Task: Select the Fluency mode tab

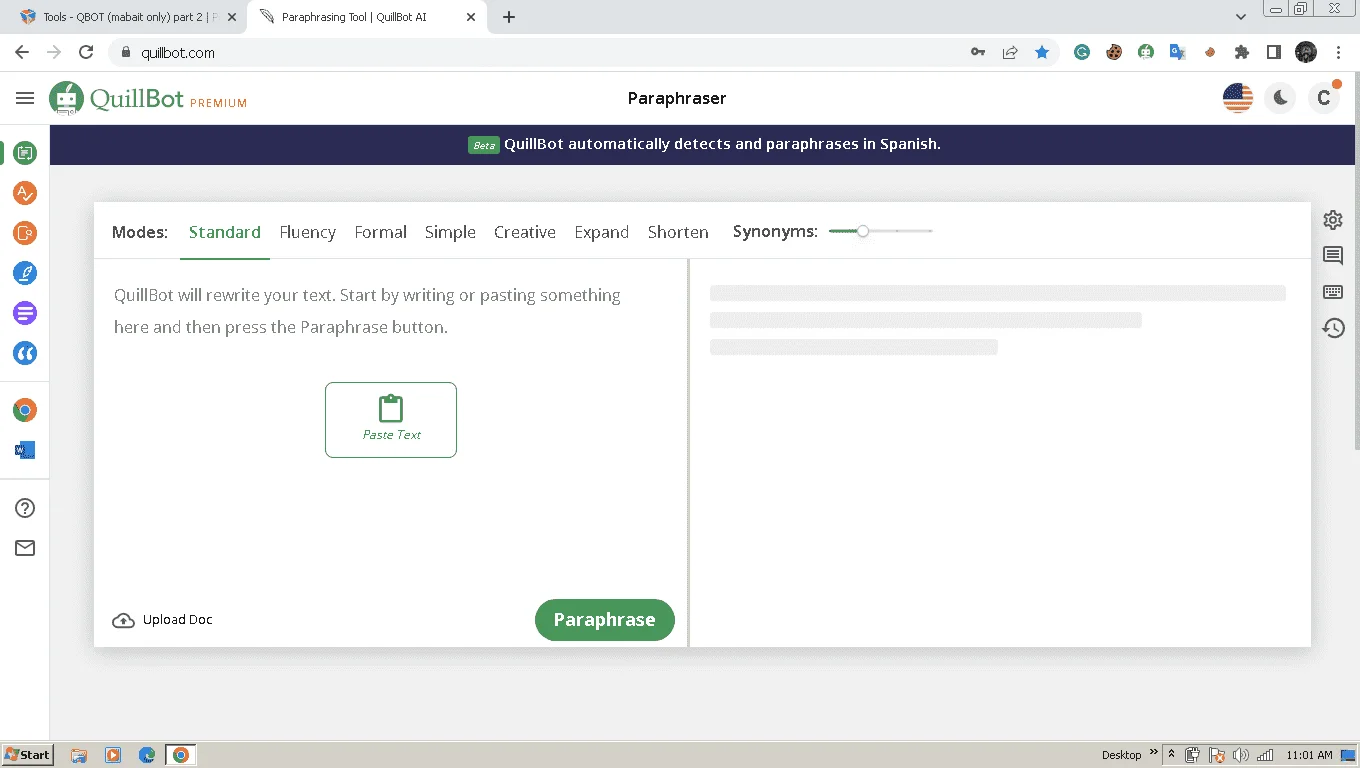Action: pyautogui.click(x=308, y=232)
